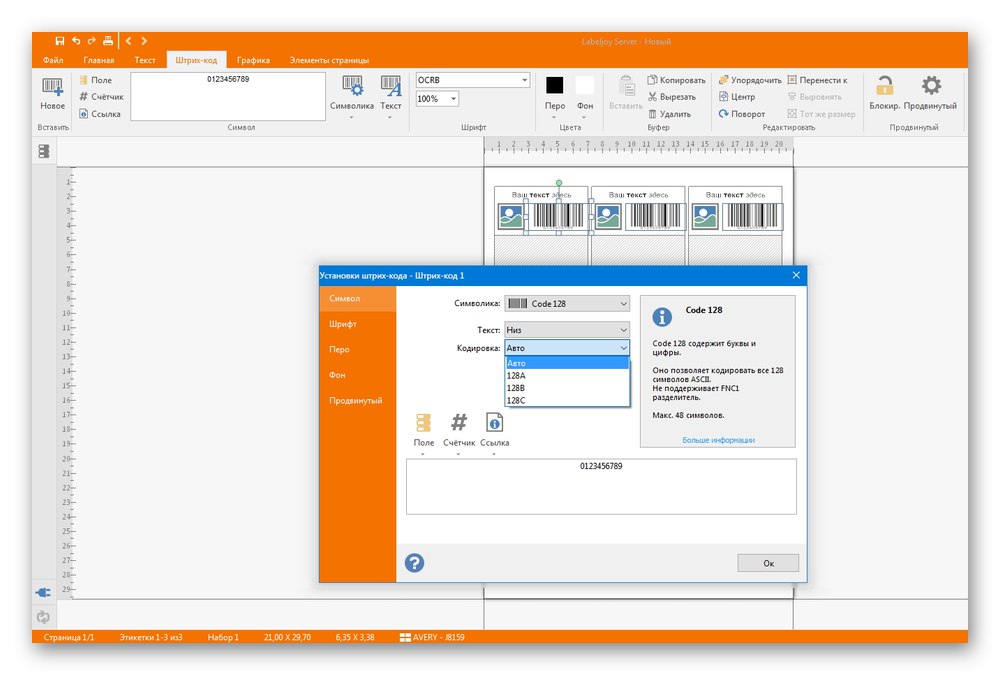Open the Текст Низ dropdown

(x=567, y=330)
